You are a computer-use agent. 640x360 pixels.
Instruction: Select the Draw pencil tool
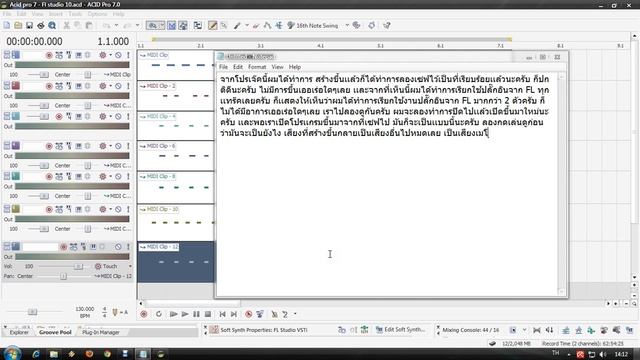pyautogui.click(x=213, y=25)
